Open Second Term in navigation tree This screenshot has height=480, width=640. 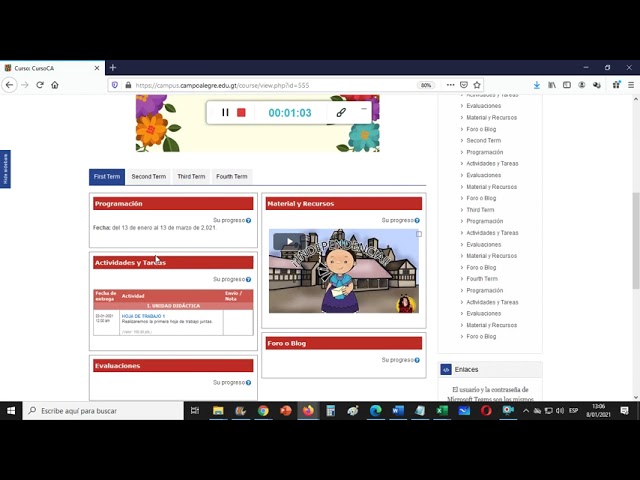coord(483,140)
